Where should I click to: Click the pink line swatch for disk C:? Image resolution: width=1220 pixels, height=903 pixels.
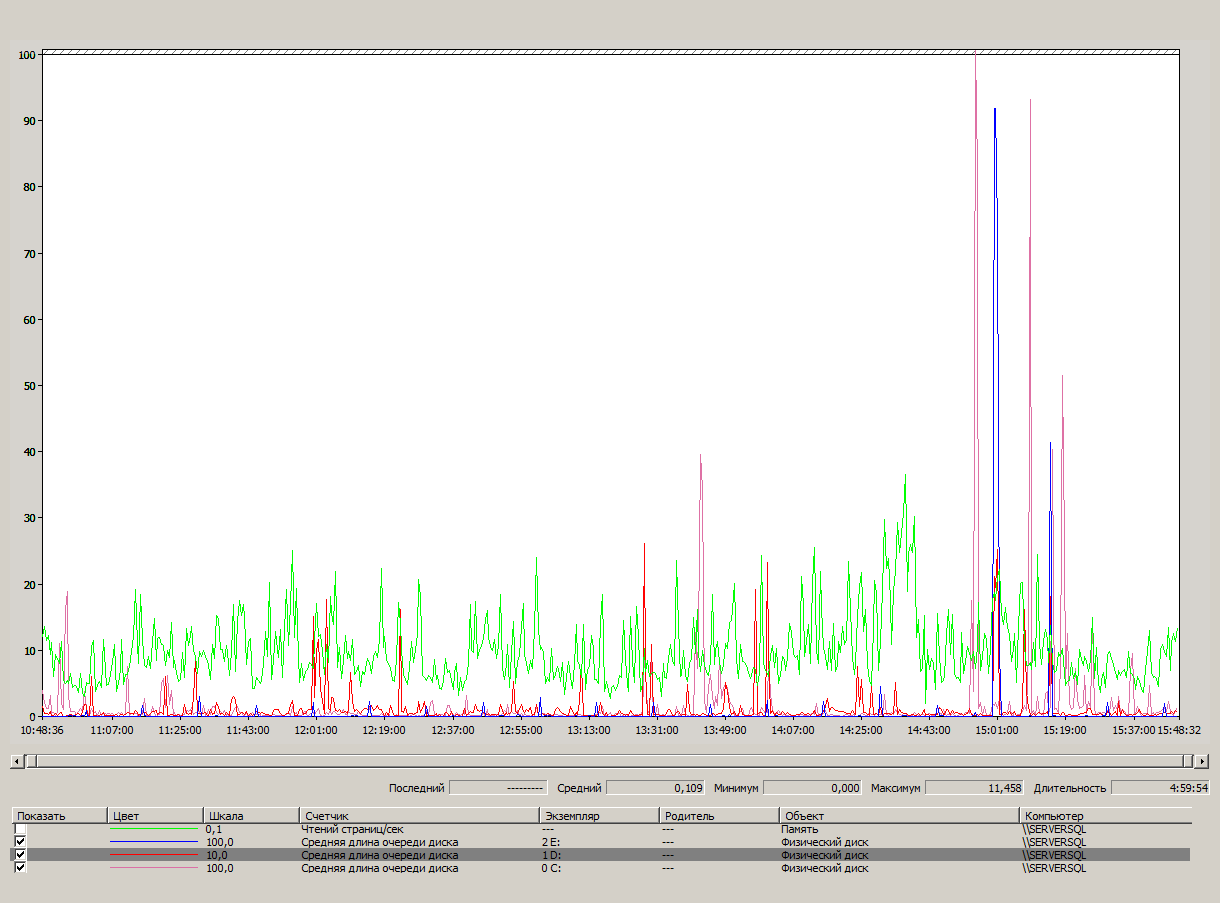[153, 868]
